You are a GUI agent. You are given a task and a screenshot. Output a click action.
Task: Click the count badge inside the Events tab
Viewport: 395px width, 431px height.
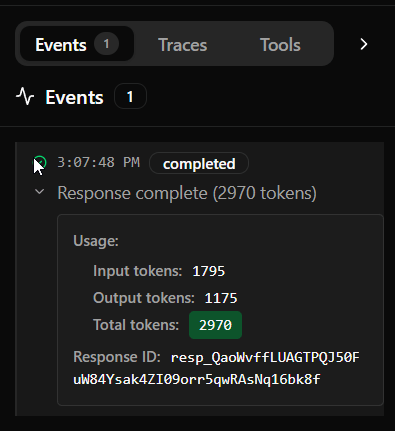click(106, 44)
